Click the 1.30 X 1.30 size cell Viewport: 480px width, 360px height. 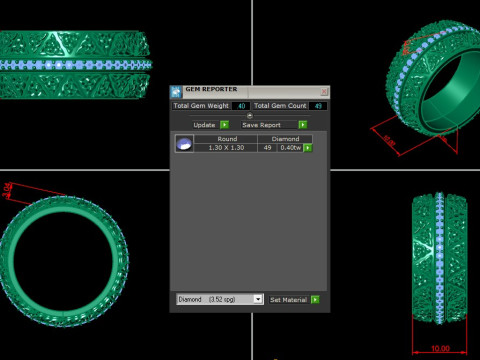point(226,148)
